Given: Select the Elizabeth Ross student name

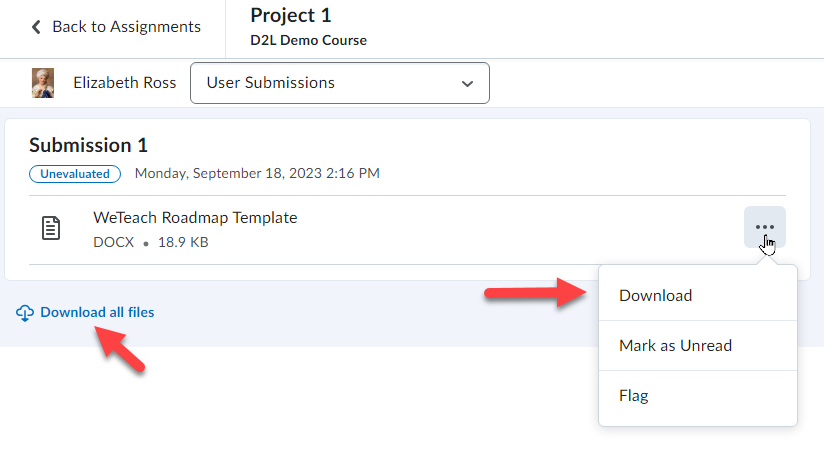Looking at the screenshot, I should 125,83.
